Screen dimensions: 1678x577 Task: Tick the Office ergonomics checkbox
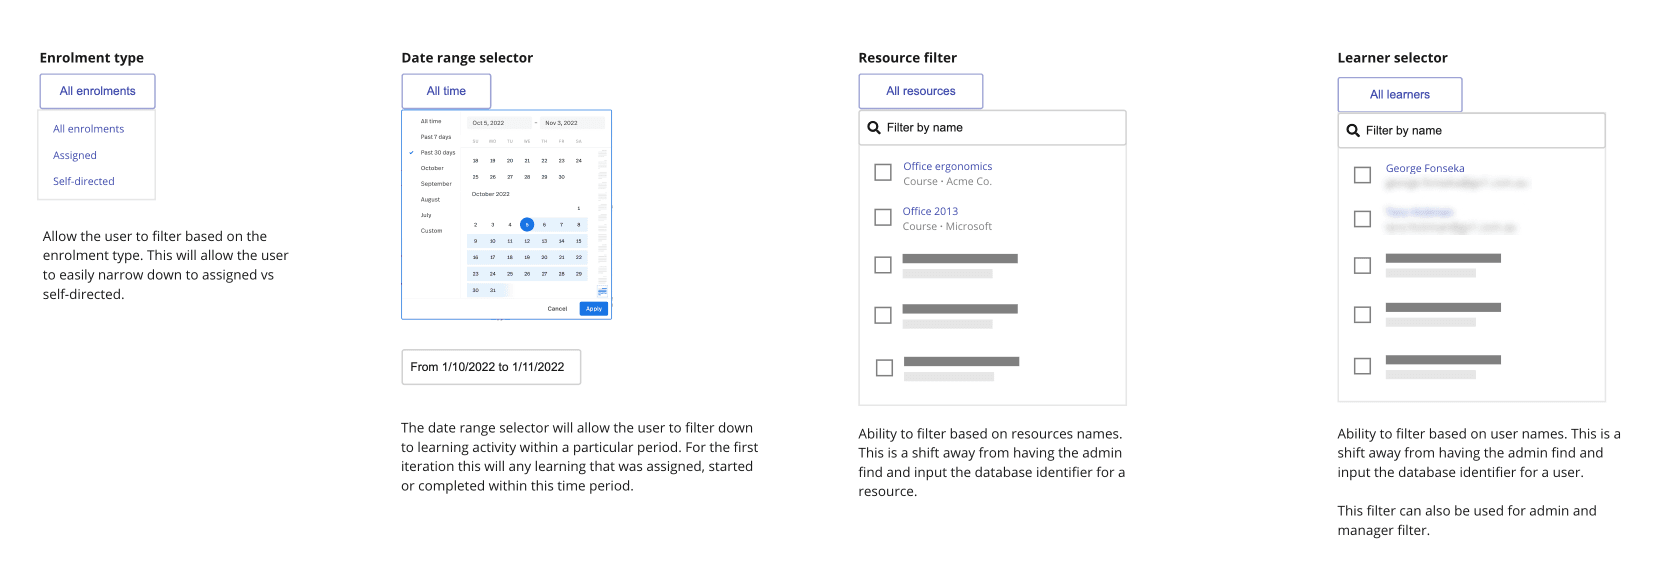point(883,173)
